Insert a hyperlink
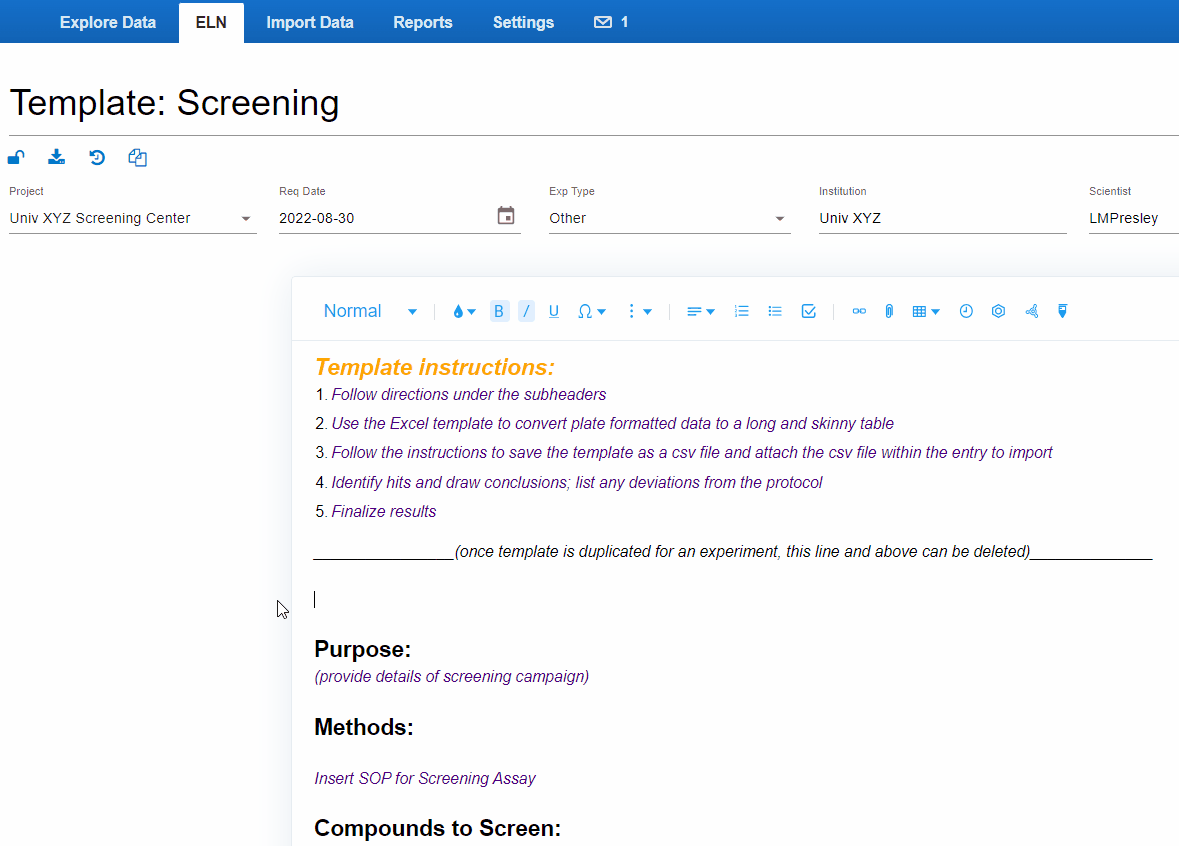The image size is (1179, 846). point(859,311)
